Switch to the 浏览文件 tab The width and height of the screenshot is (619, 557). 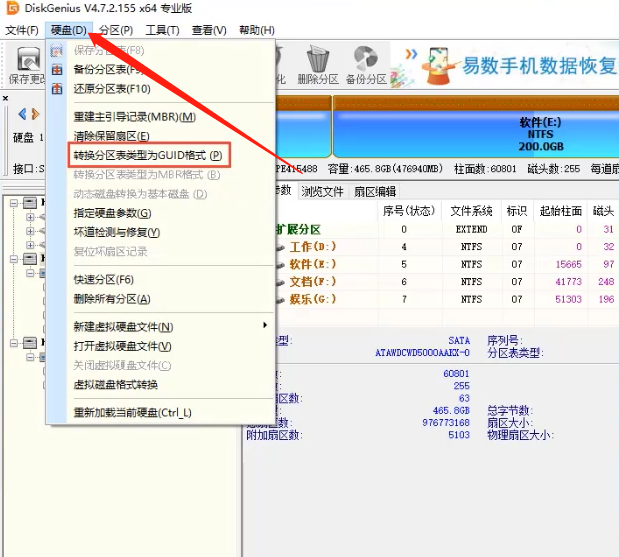[322, 191]
